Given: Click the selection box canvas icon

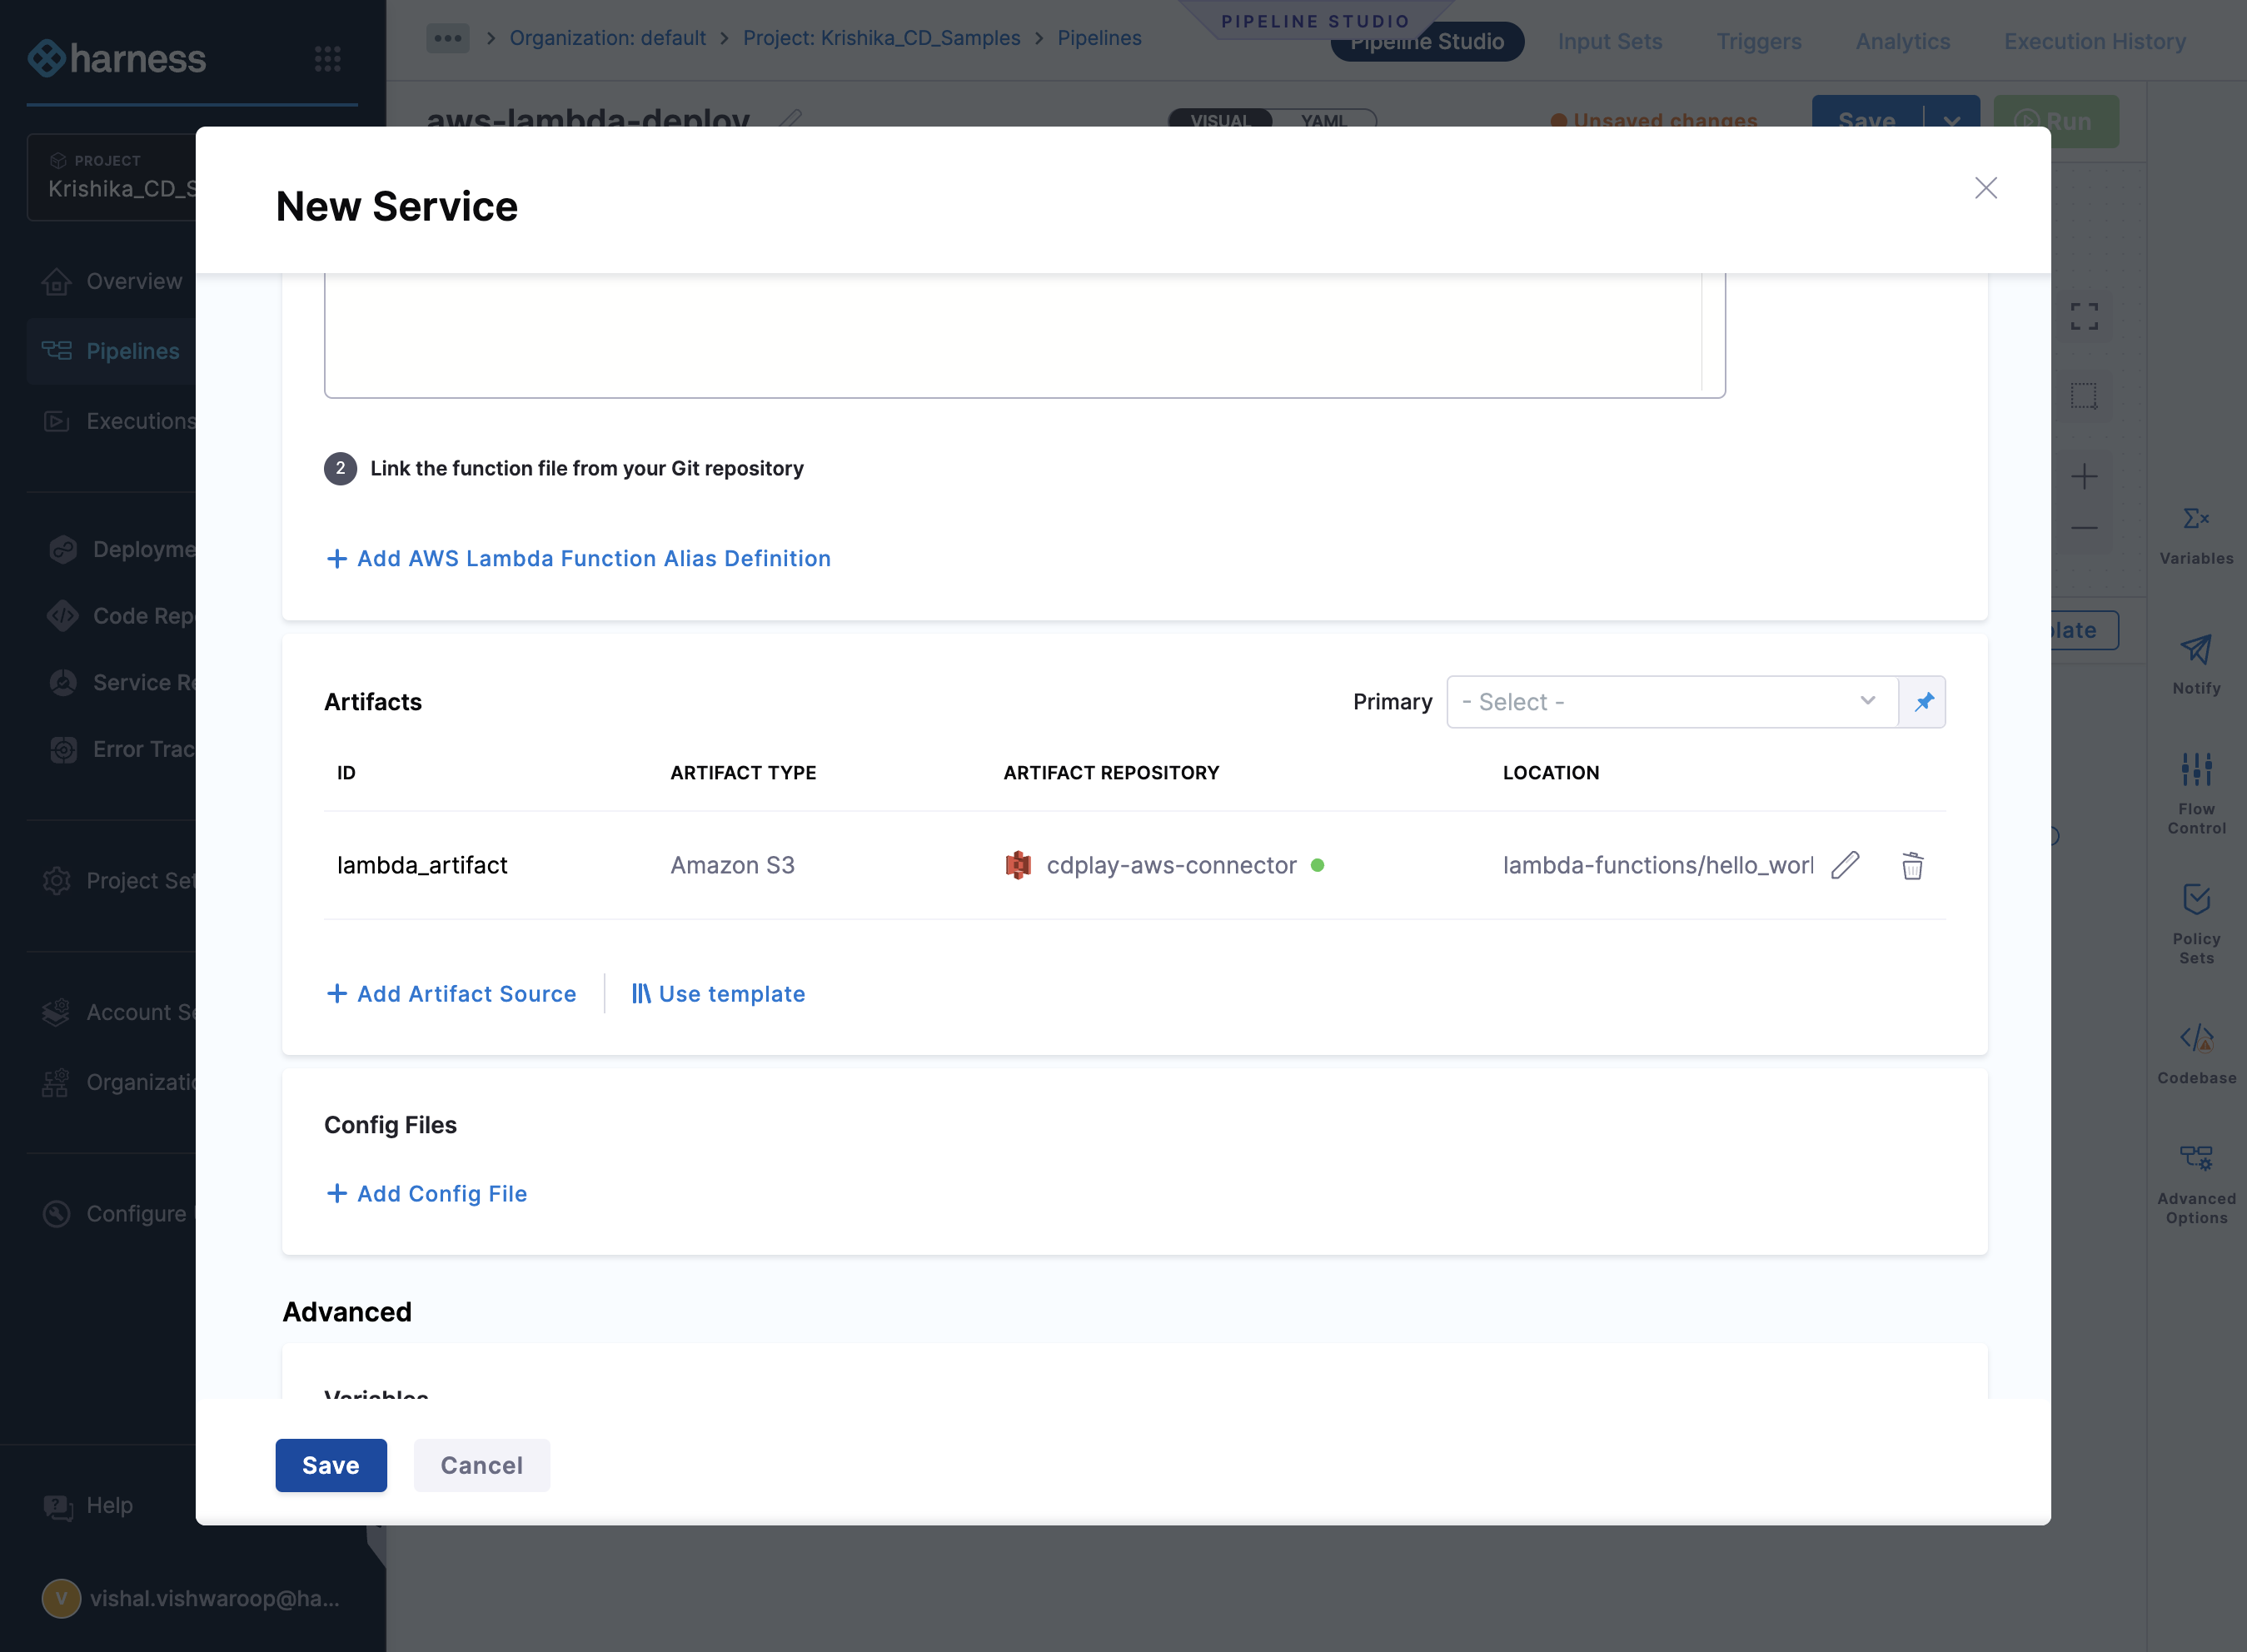Looking at the screenshot, I should pyautogui.click(x=2084, y=396).
